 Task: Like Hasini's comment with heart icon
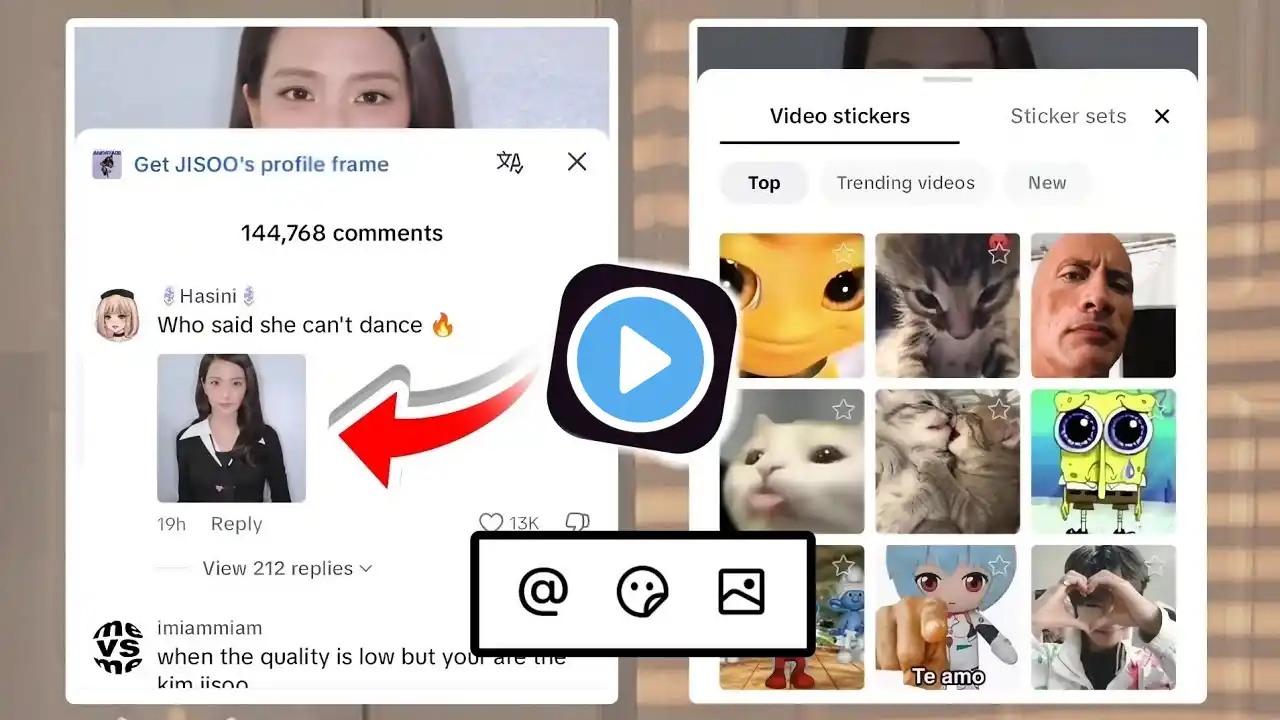tap(491, 523)
